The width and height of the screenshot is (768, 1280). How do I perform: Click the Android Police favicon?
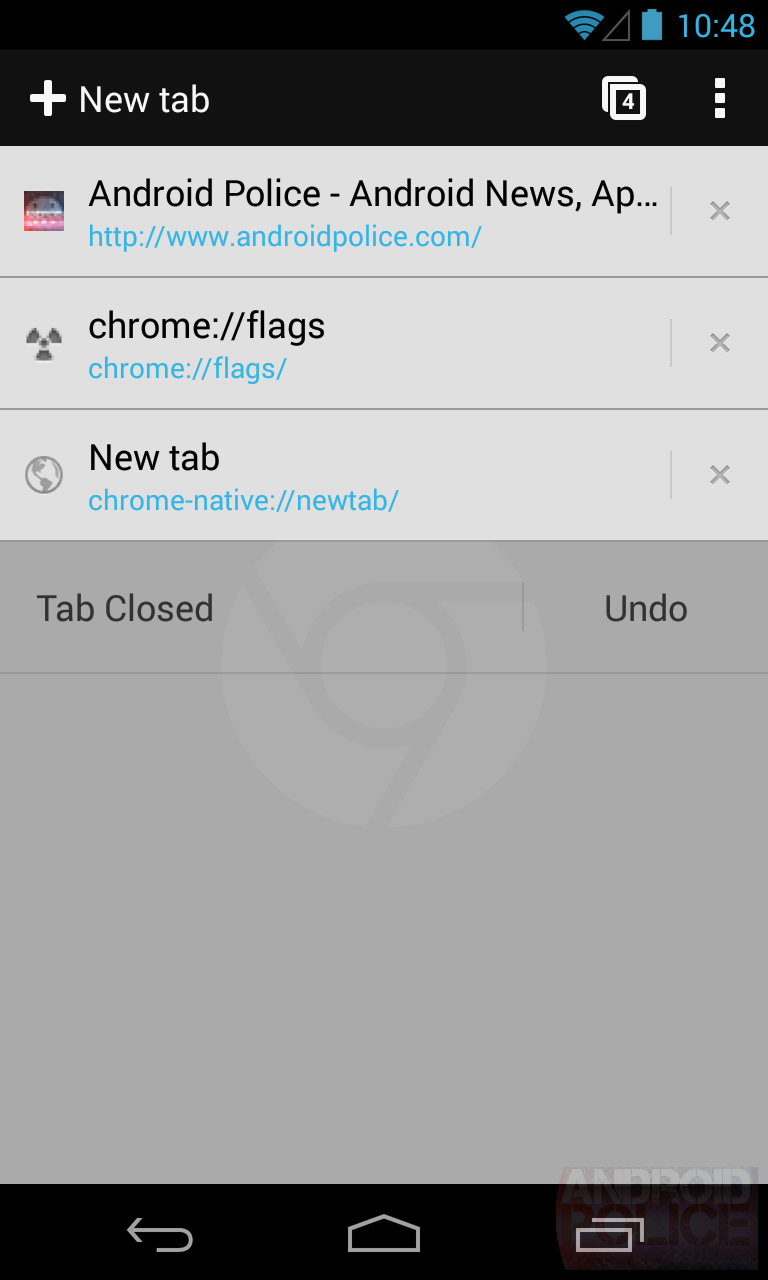pyautogui.click(x=44, y=211)
